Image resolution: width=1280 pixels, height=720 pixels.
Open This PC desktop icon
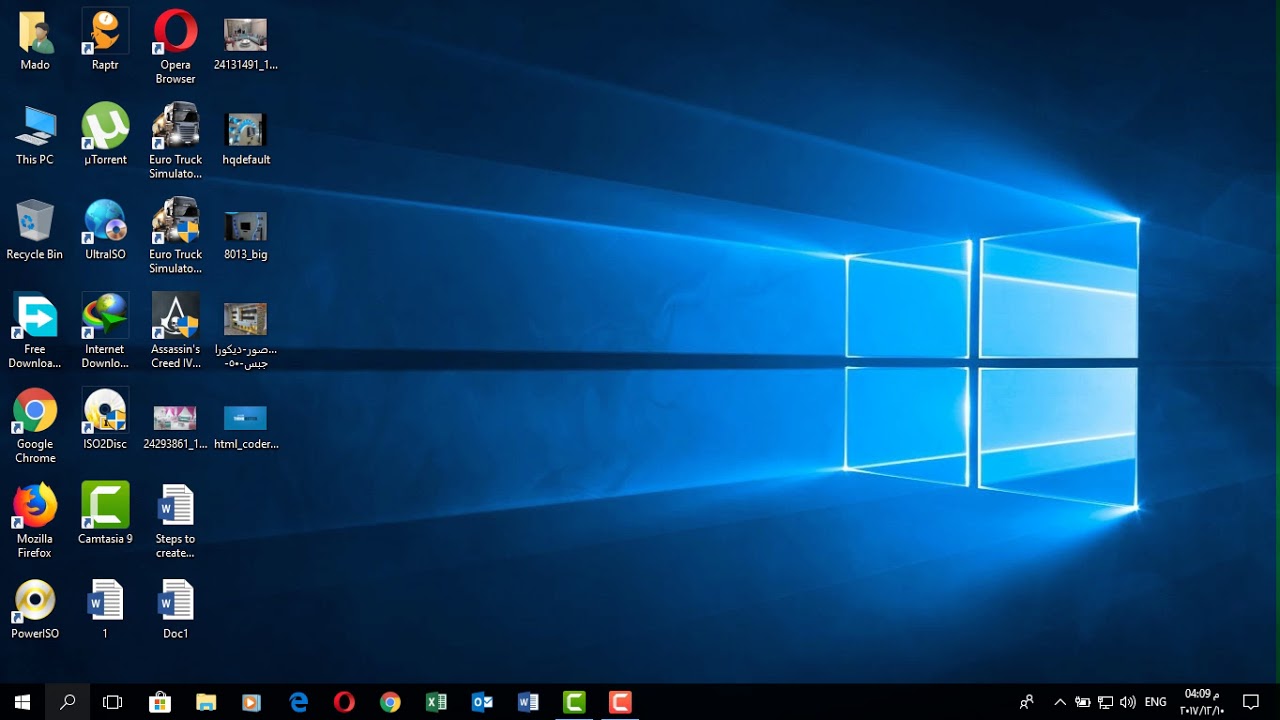point(35,128)
